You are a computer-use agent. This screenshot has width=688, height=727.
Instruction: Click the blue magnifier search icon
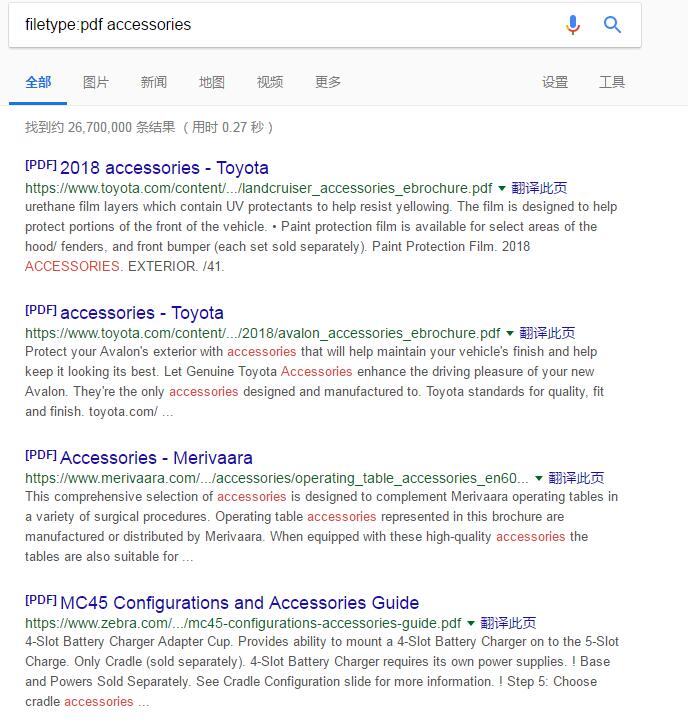tap(612, 25)
